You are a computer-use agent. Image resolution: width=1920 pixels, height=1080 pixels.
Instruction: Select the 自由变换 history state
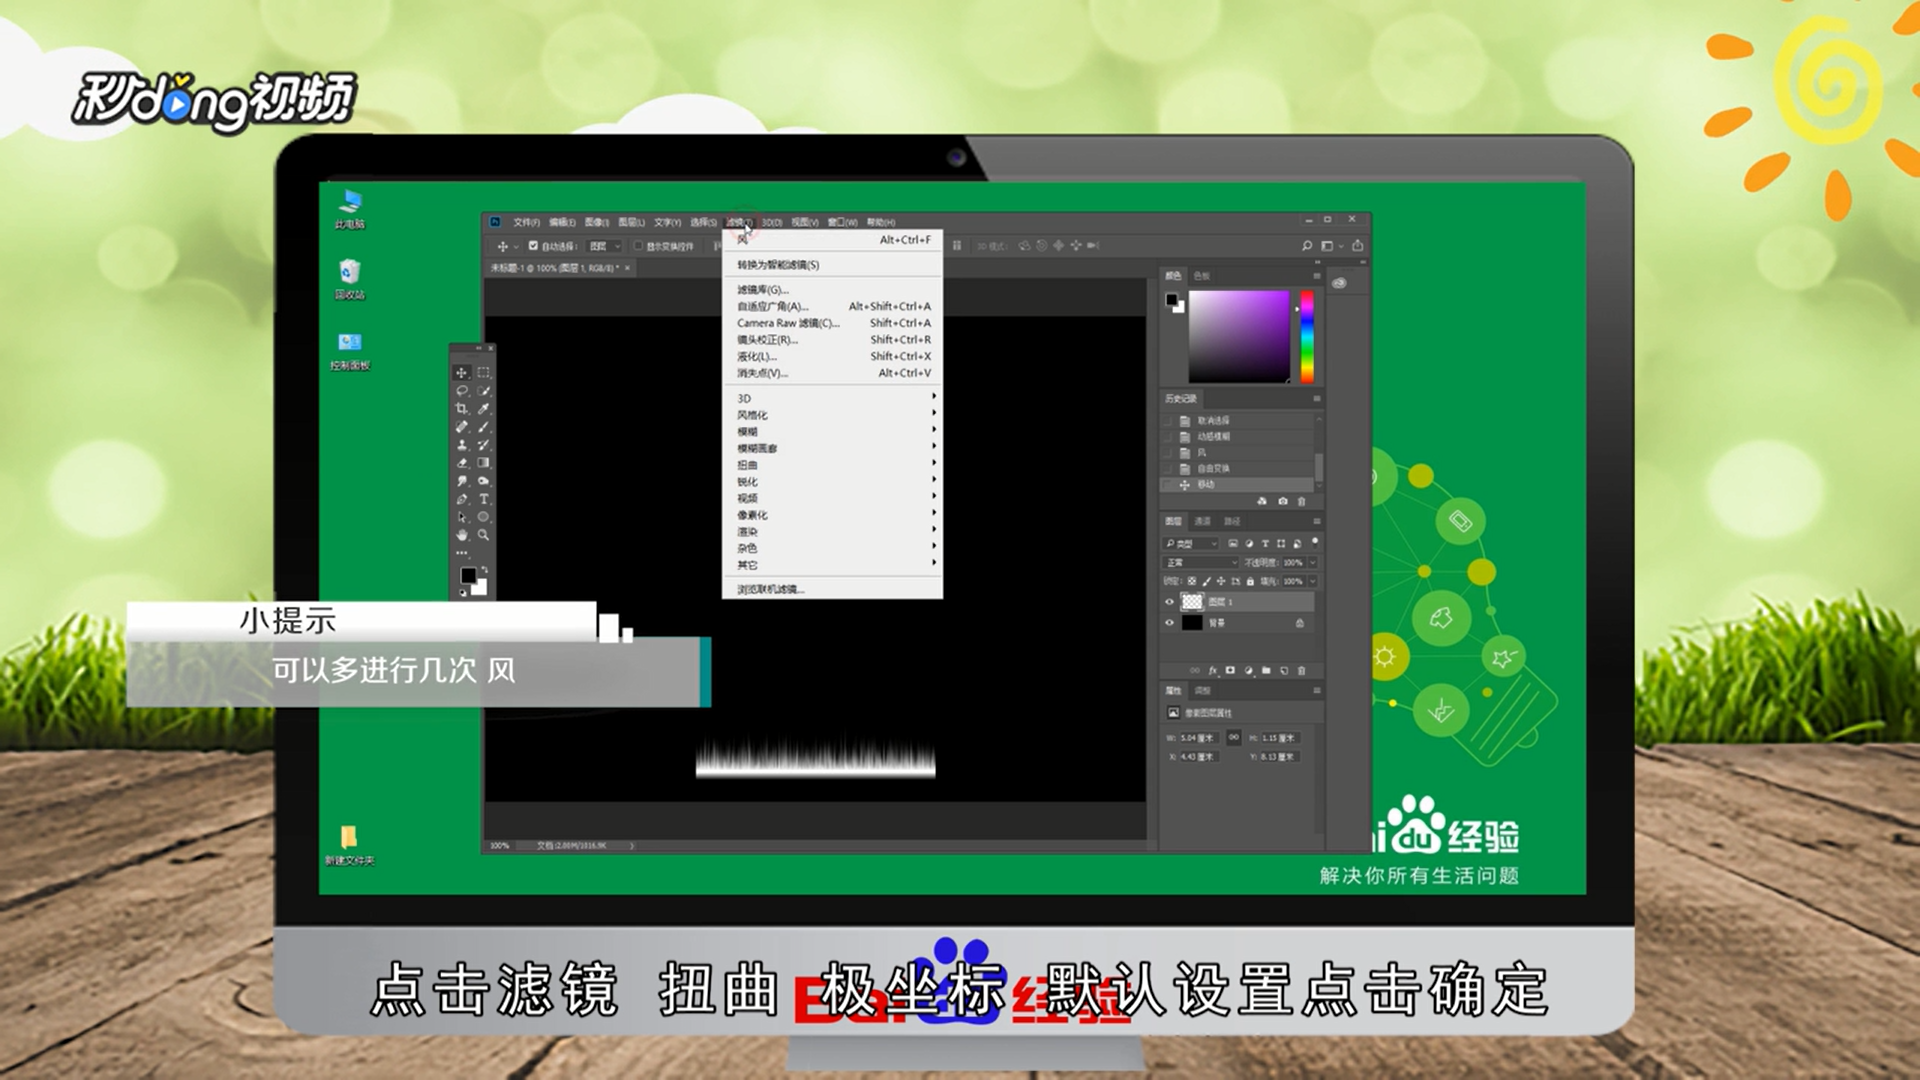(x=1213, y=468)
